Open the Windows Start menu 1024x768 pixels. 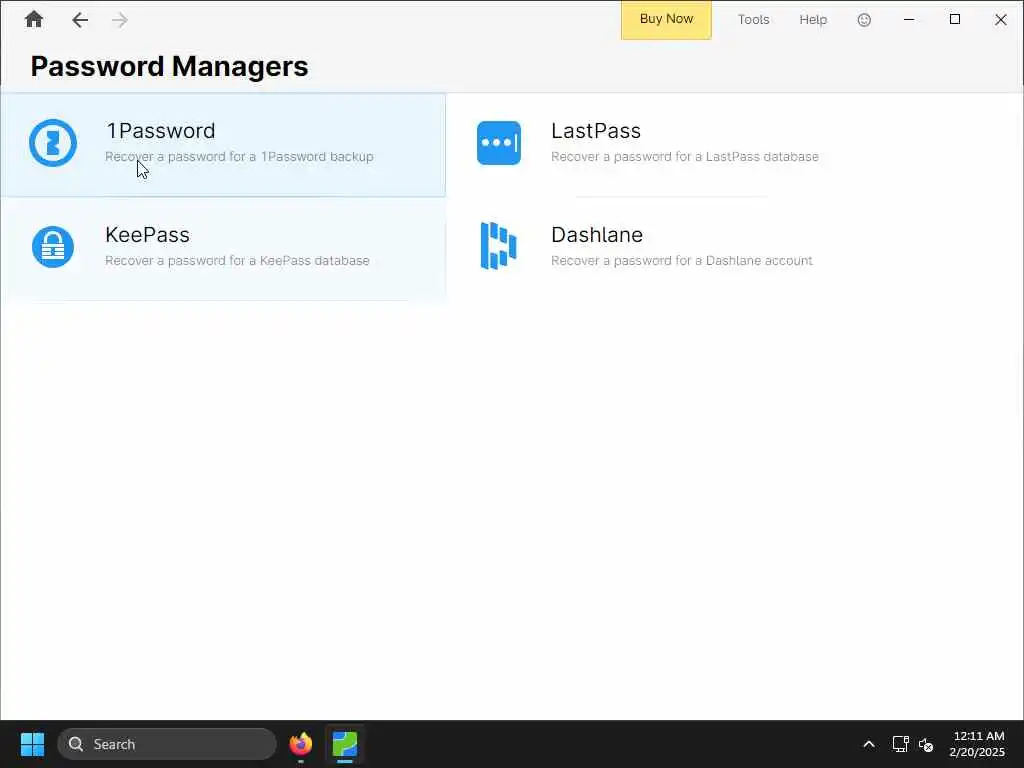[33, 744]
